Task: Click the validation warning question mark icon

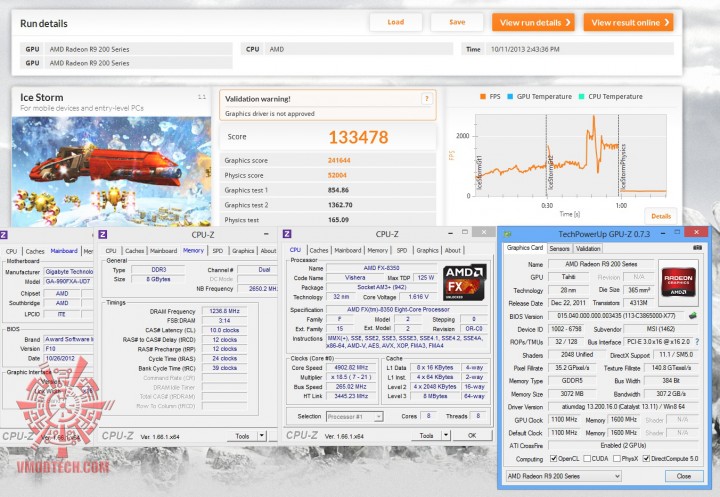Action: click(427, 99)
